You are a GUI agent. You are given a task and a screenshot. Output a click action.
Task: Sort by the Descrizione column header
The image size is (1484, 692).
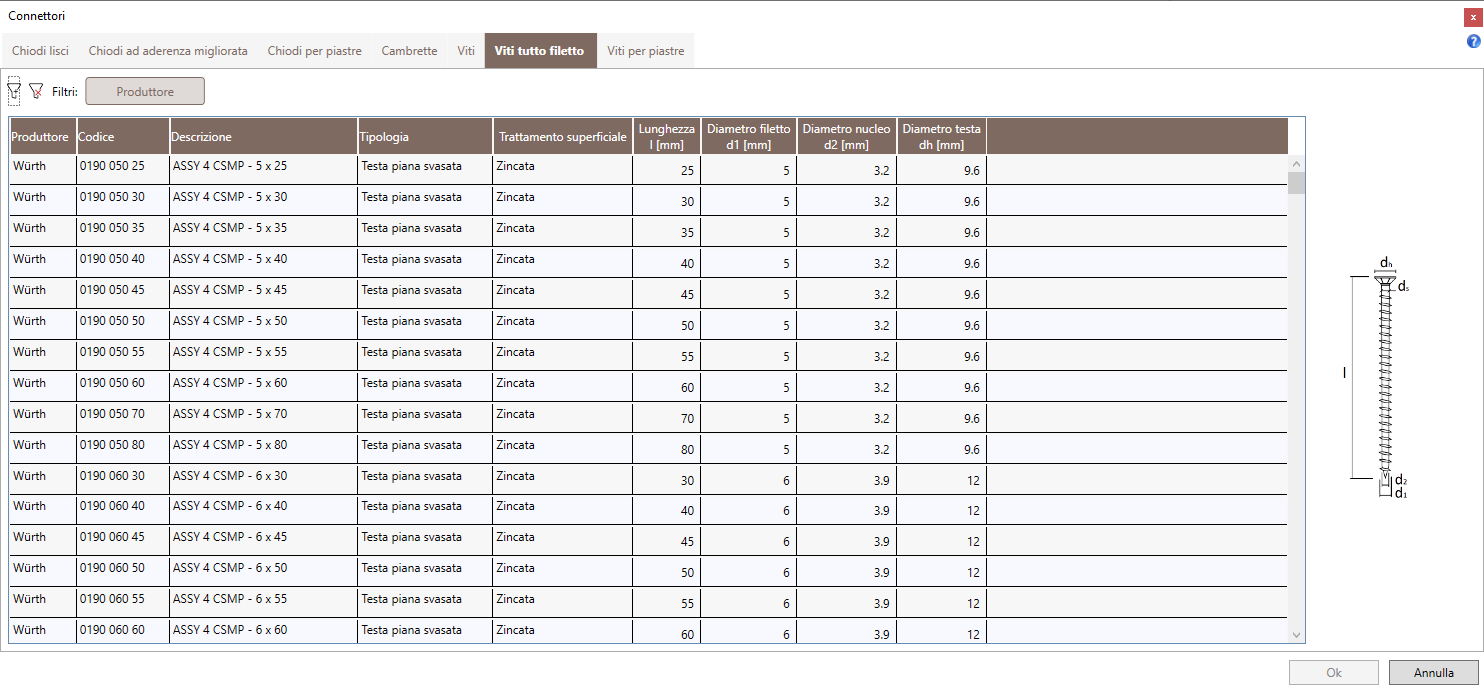coord(264,136)
